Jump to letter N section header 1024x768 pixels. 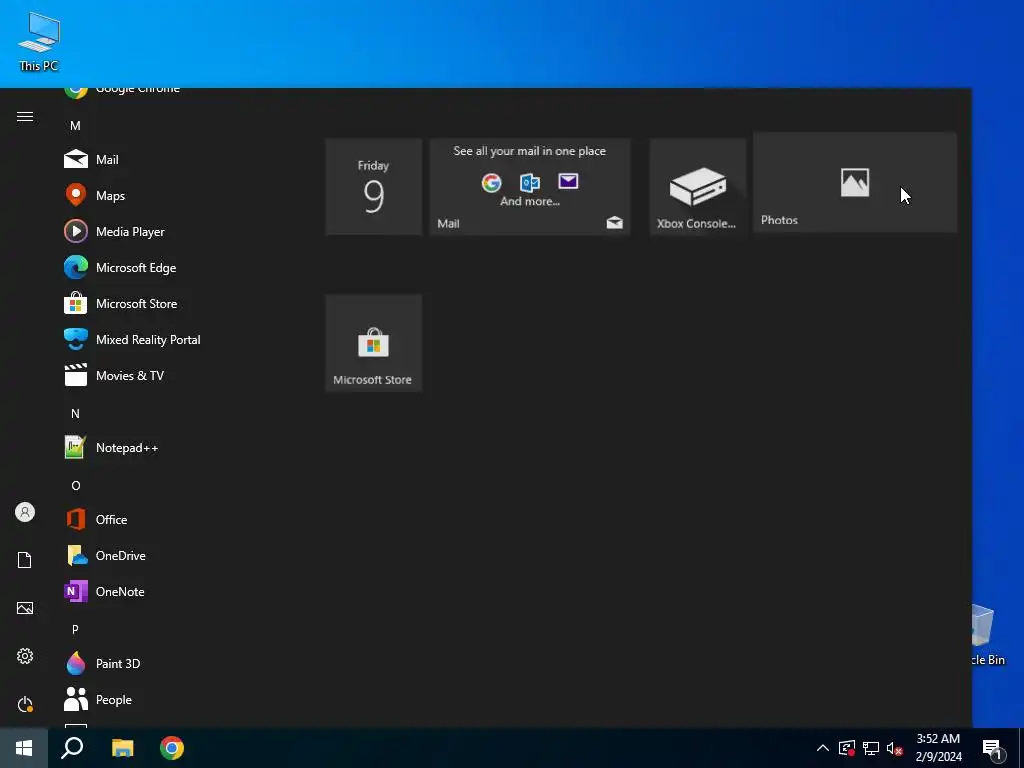75,413
